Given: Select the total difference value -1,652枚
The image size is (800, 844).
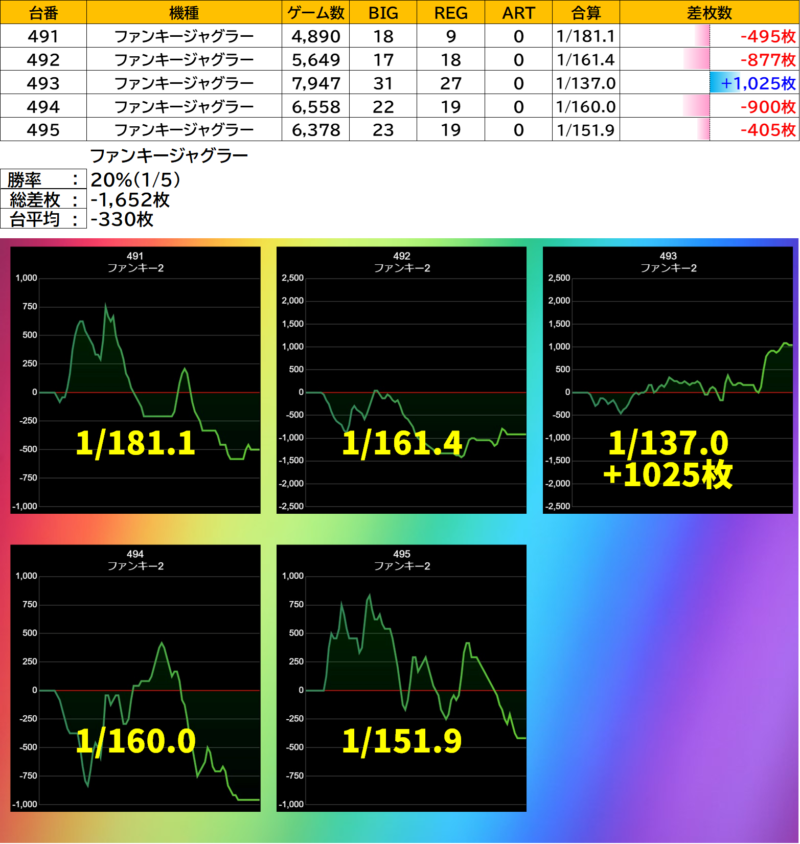Looking at the screenshot, I should tap(130, 200).
